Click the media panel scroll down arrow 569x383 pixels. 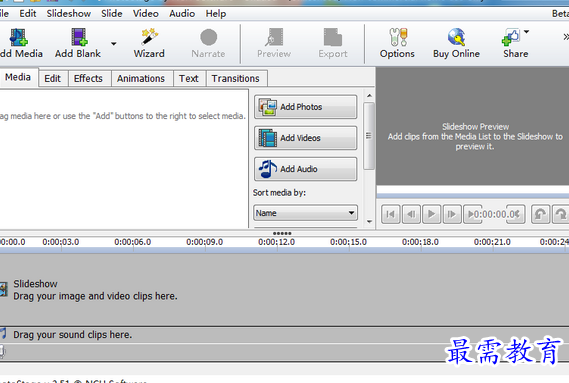pos(369,221)
